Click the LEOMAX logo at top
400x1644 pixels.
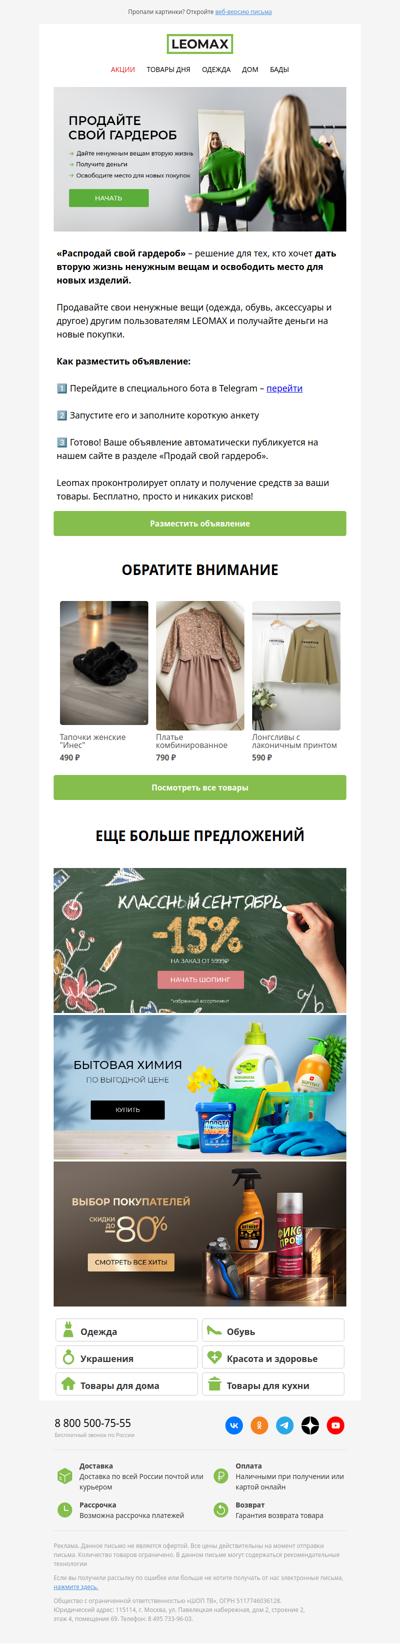[200, 44]
